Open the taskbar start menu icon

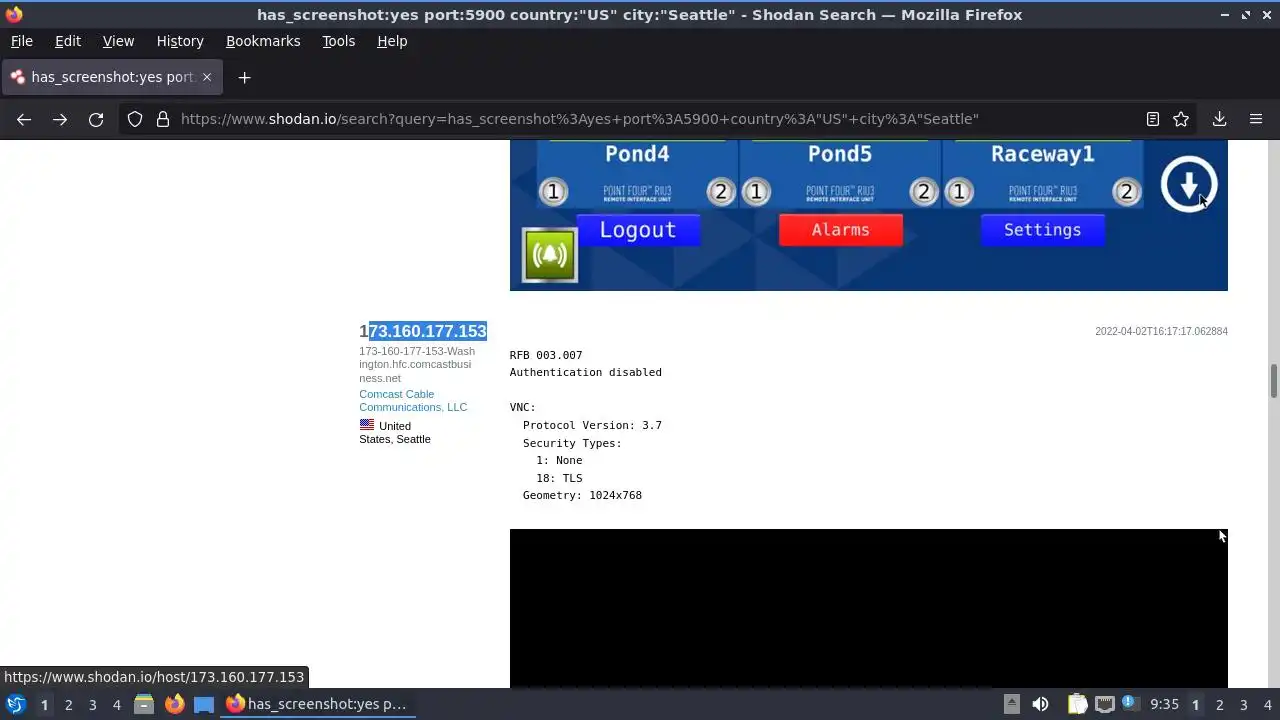15,705
